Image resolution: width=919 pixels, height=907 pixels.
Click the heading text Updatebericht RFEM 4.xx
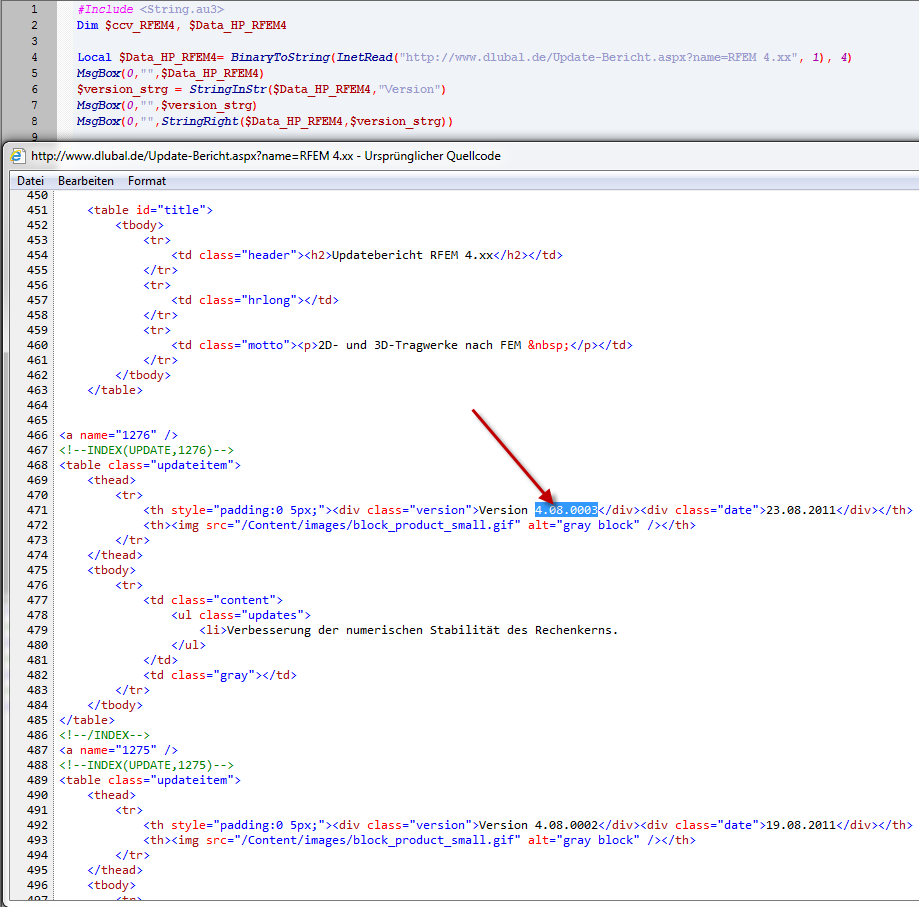pos(412,255)
